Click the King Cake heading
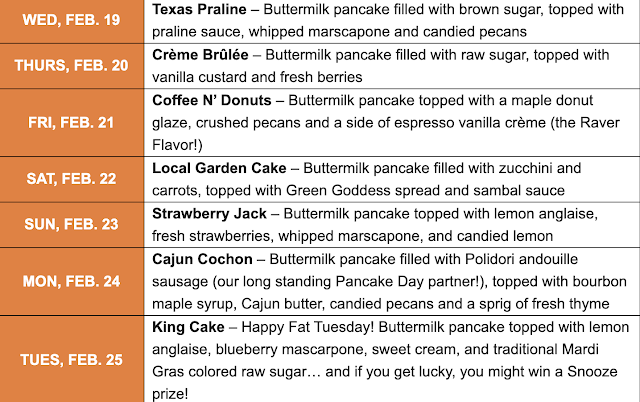 tap(188, 327)
